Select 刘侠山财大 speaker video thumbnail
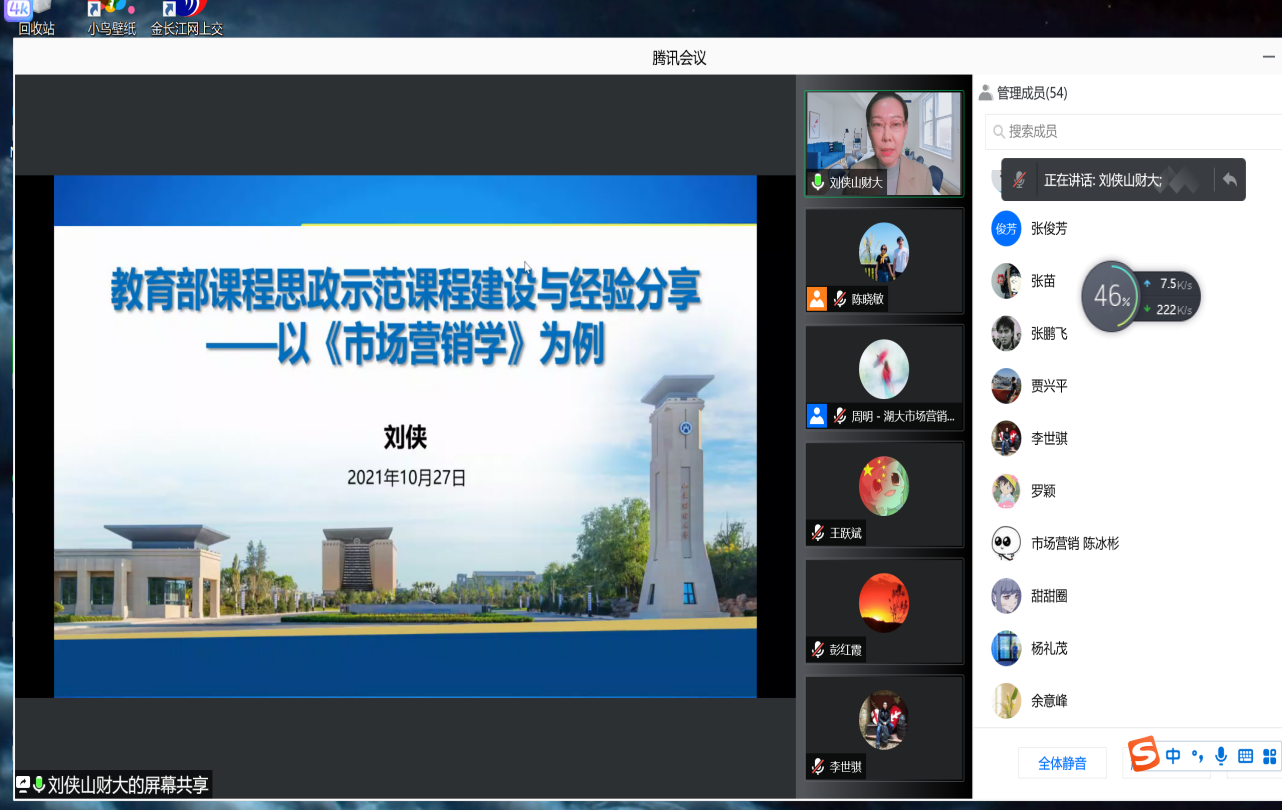This screenshot has height=810, width=1282. pos(884,143)
